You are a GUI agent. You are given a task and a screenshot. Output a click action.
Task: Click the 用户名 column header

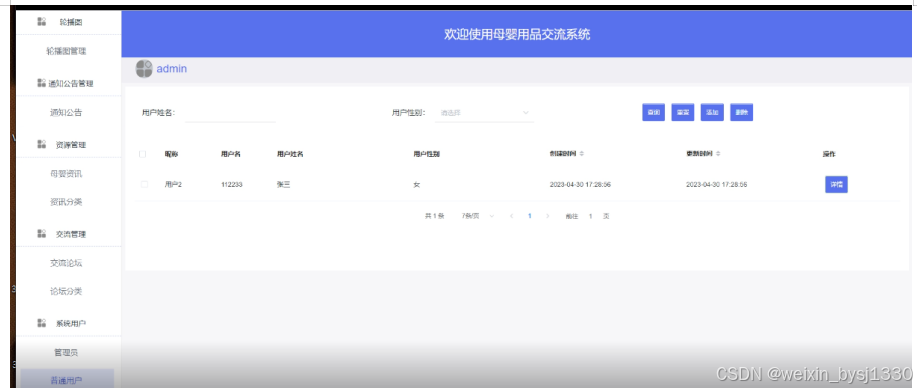[x=231, y=154]
